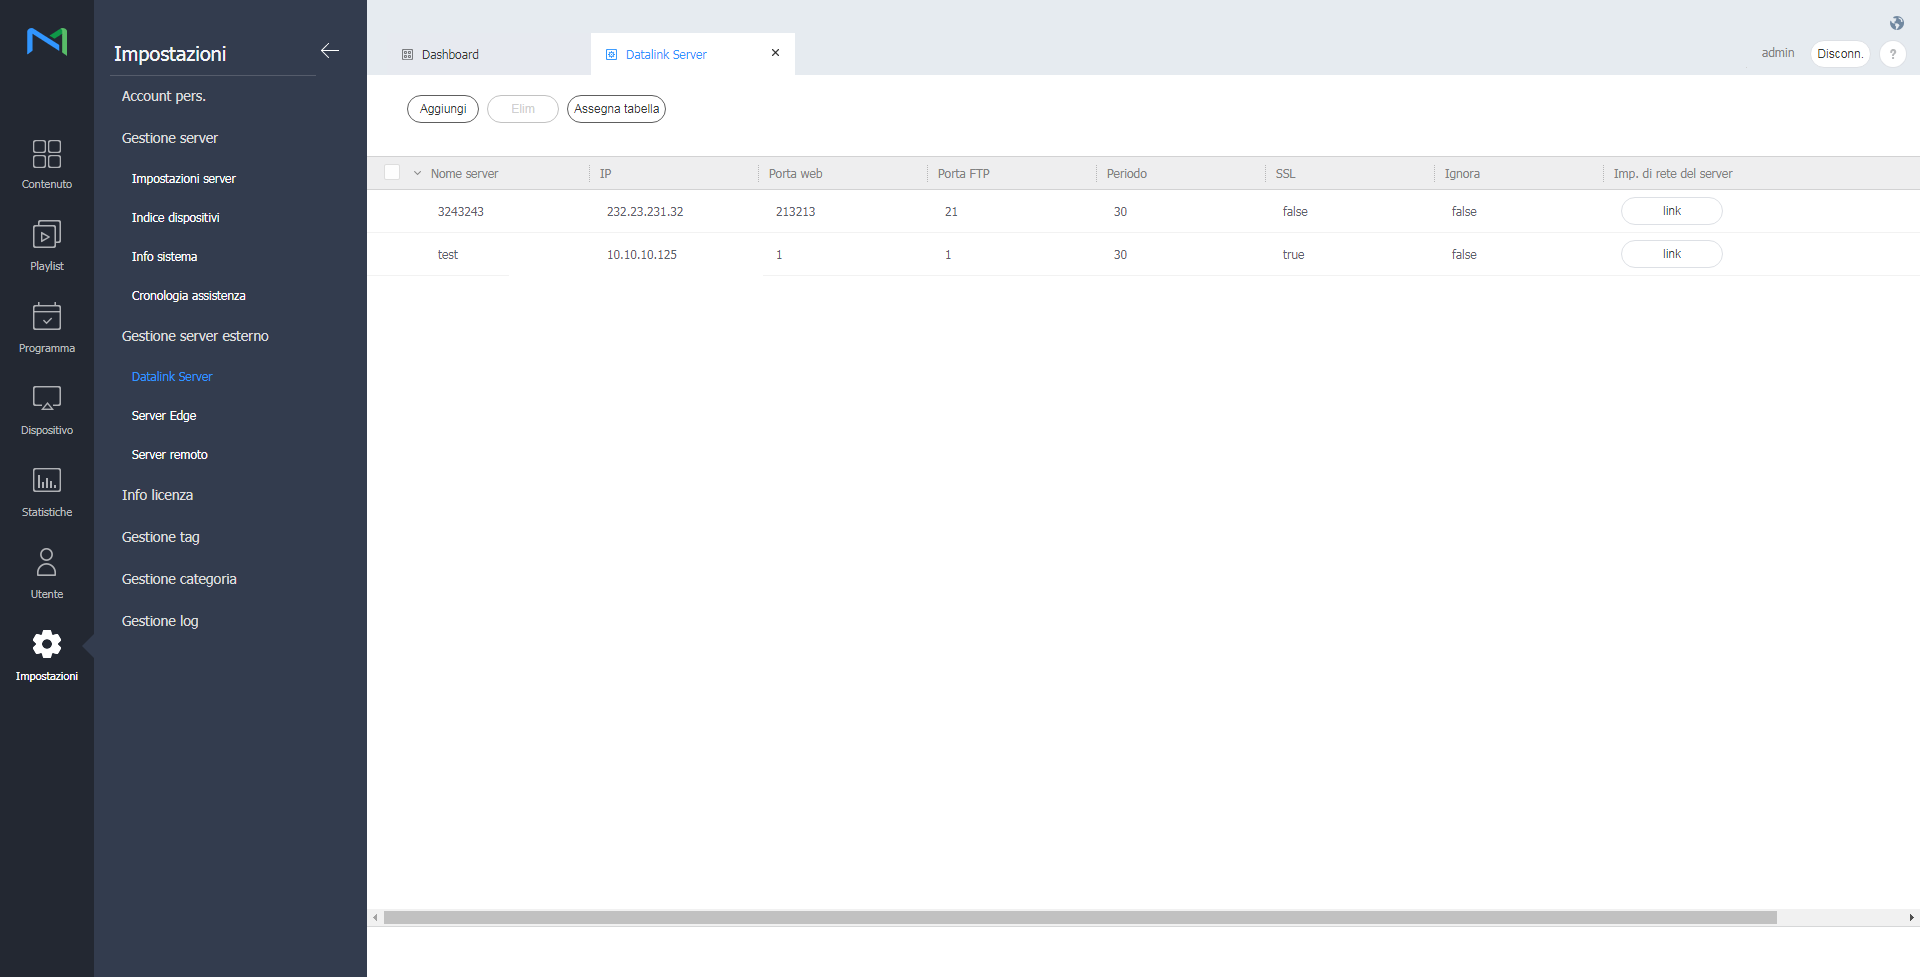Switch to the Dashboard tab
This screenshot has height=977, width=1920.
pyautogui.click(x=449, y=55)
